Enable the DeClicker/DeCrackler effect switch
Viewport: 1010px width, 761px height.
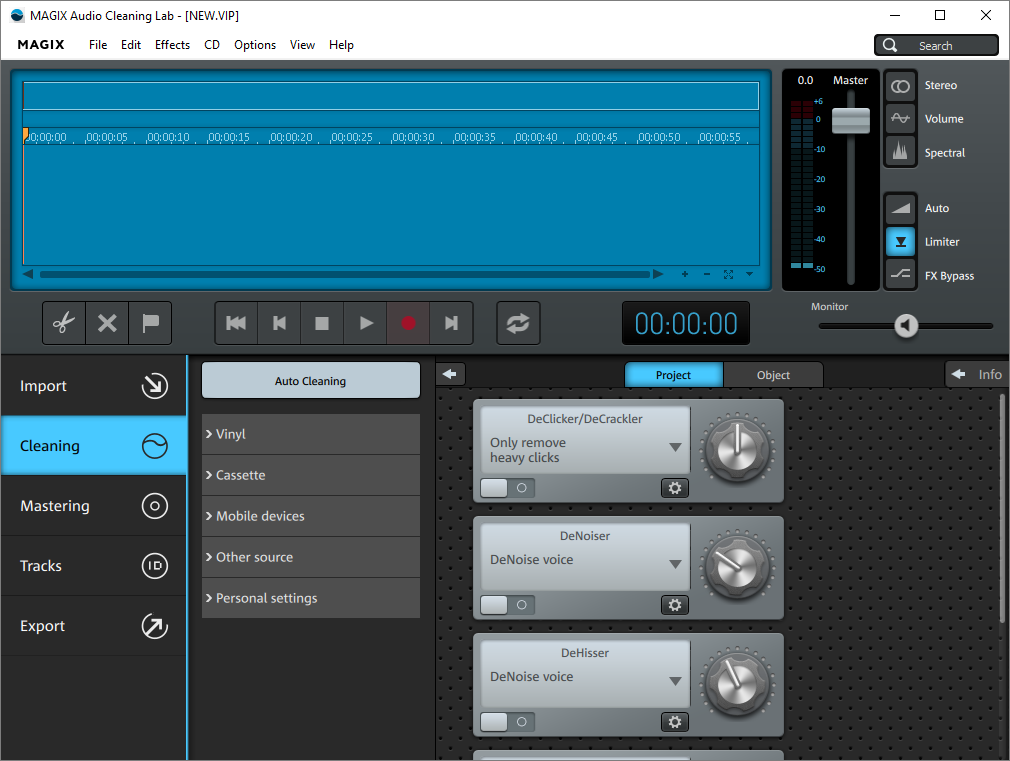[508, 488]
